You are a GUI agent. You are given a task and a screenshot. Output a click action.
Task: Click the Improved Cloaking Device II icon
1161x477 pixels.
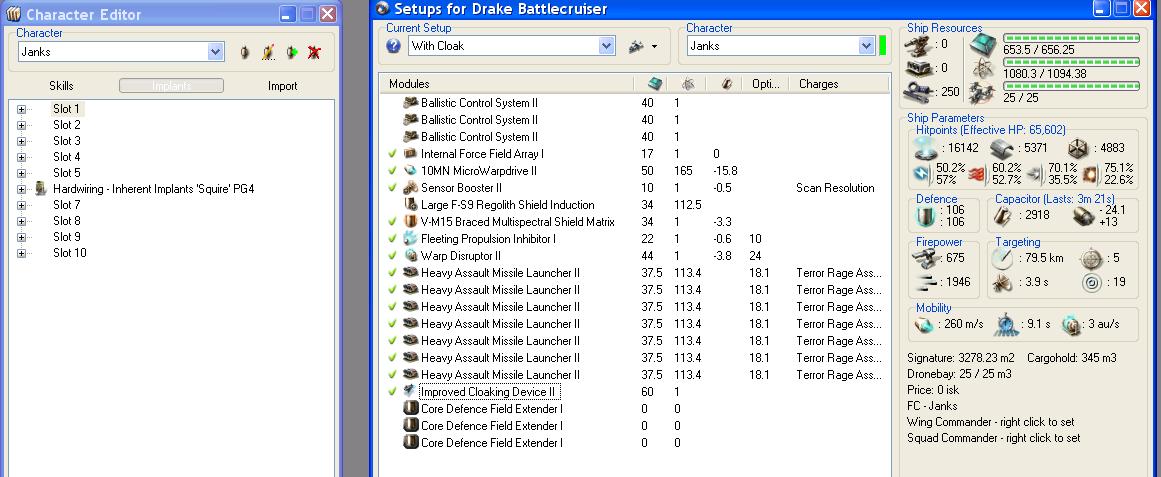pos(410,392)
